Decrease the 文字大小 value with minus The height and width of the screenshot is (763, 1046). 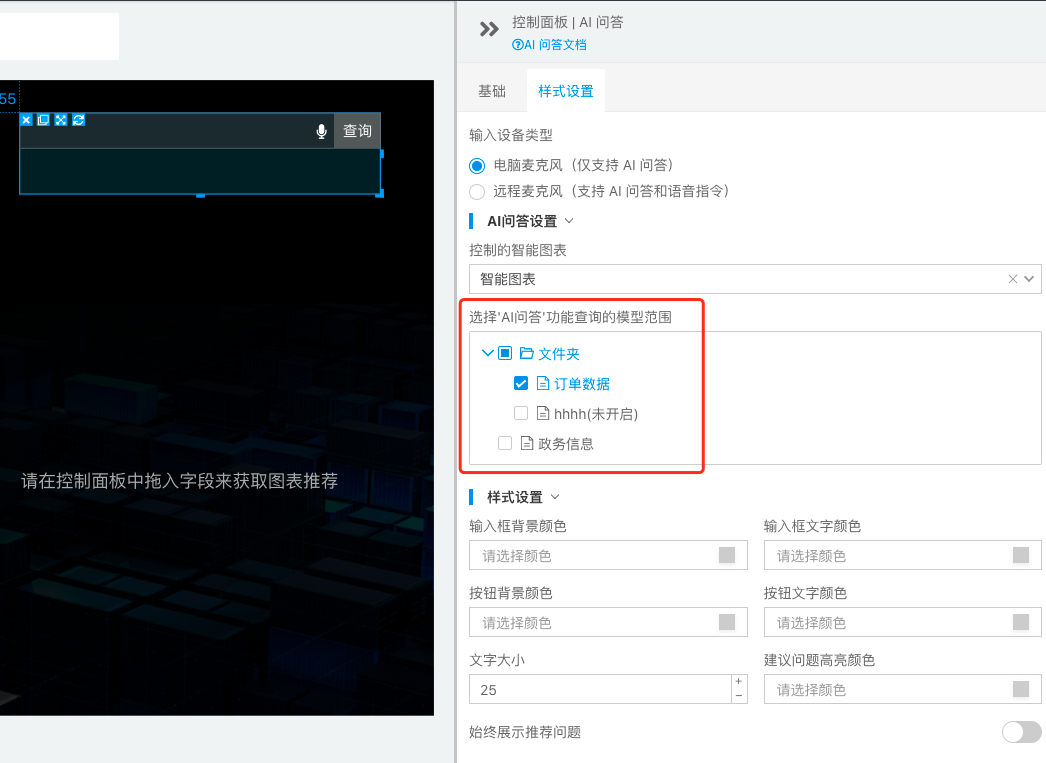click(x=738, y=696)
